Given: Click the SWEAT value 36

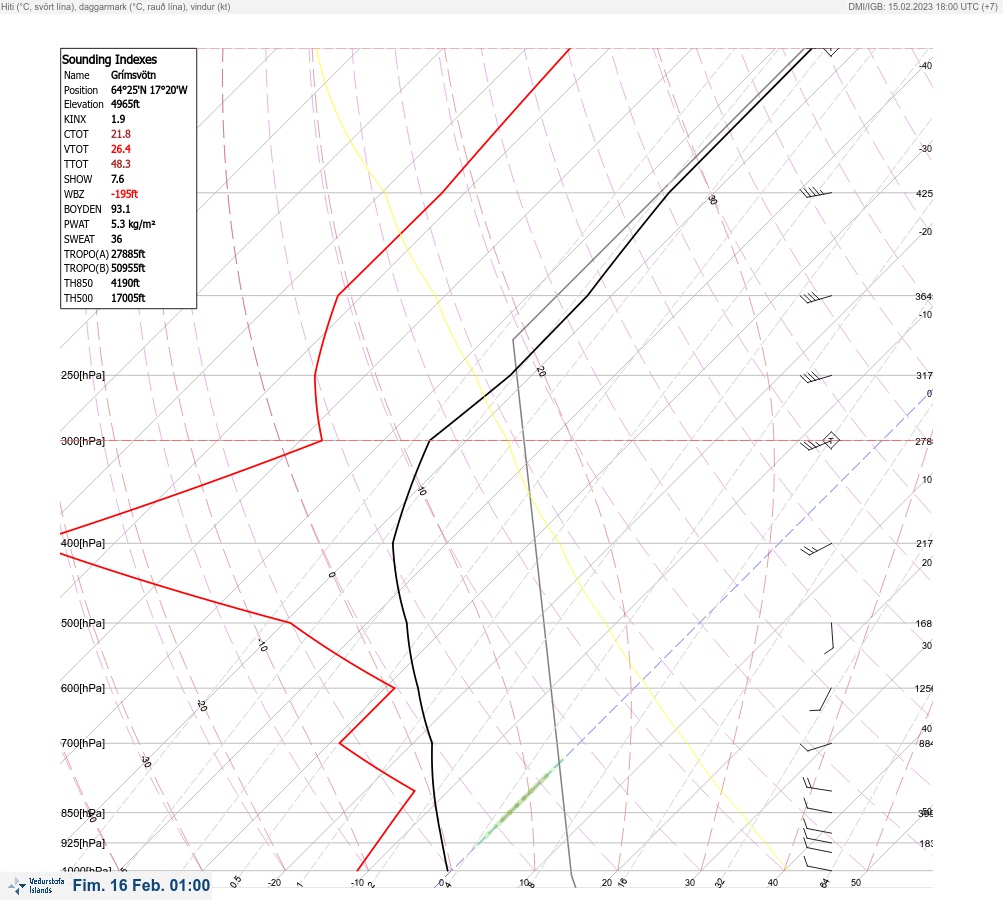Looking at the screenshot, I should tap(116, 239).
